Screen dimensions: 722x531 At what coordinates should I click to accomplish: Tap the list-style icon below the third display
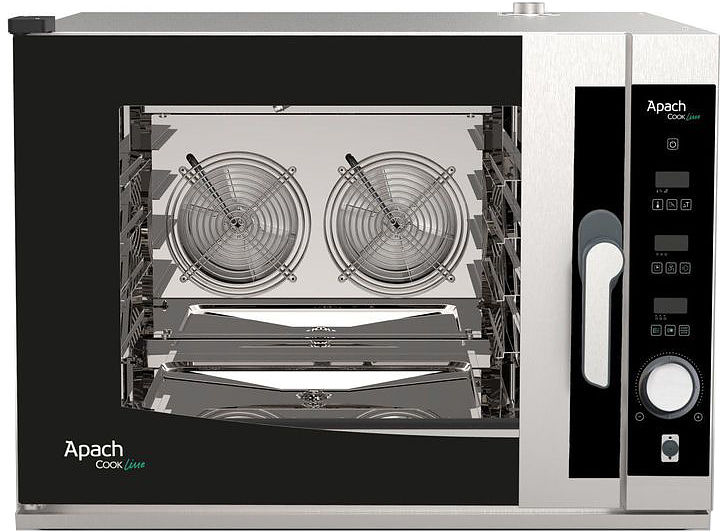(x=684, y=330)
